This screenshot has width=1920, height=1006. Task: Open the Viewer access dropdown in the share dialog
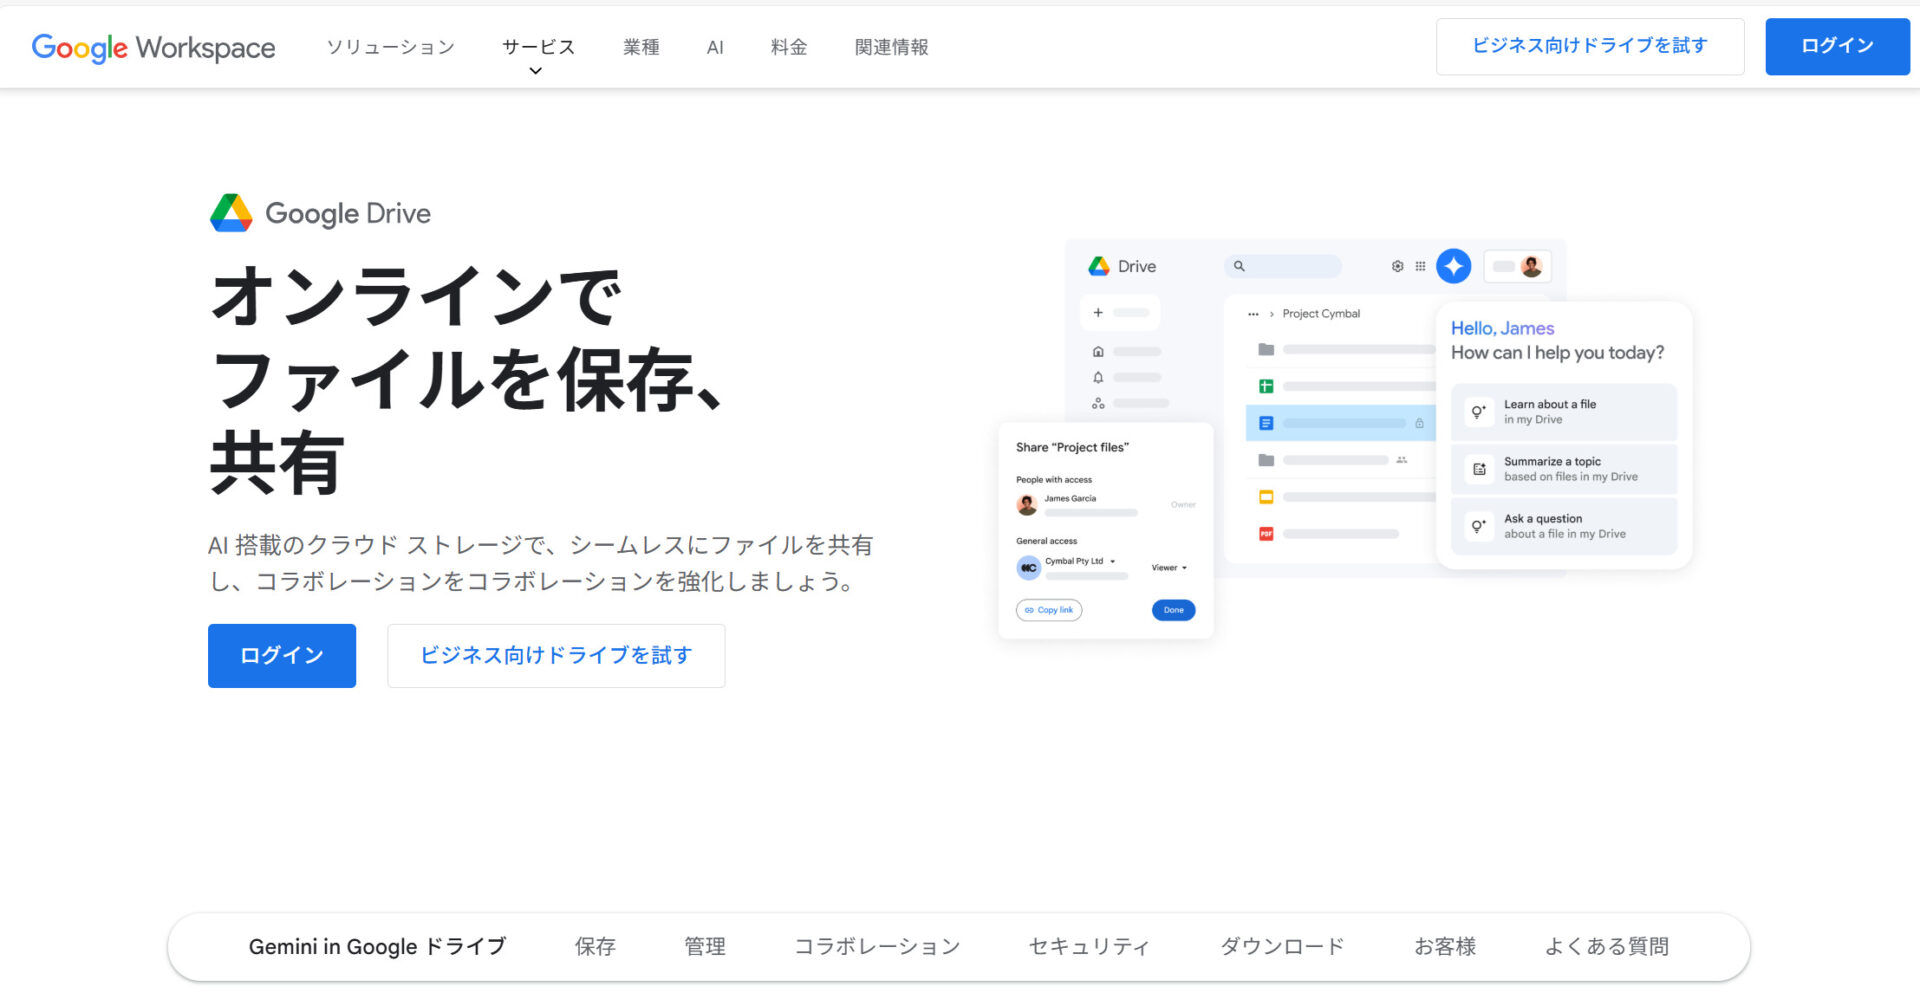coord(1167,568)
